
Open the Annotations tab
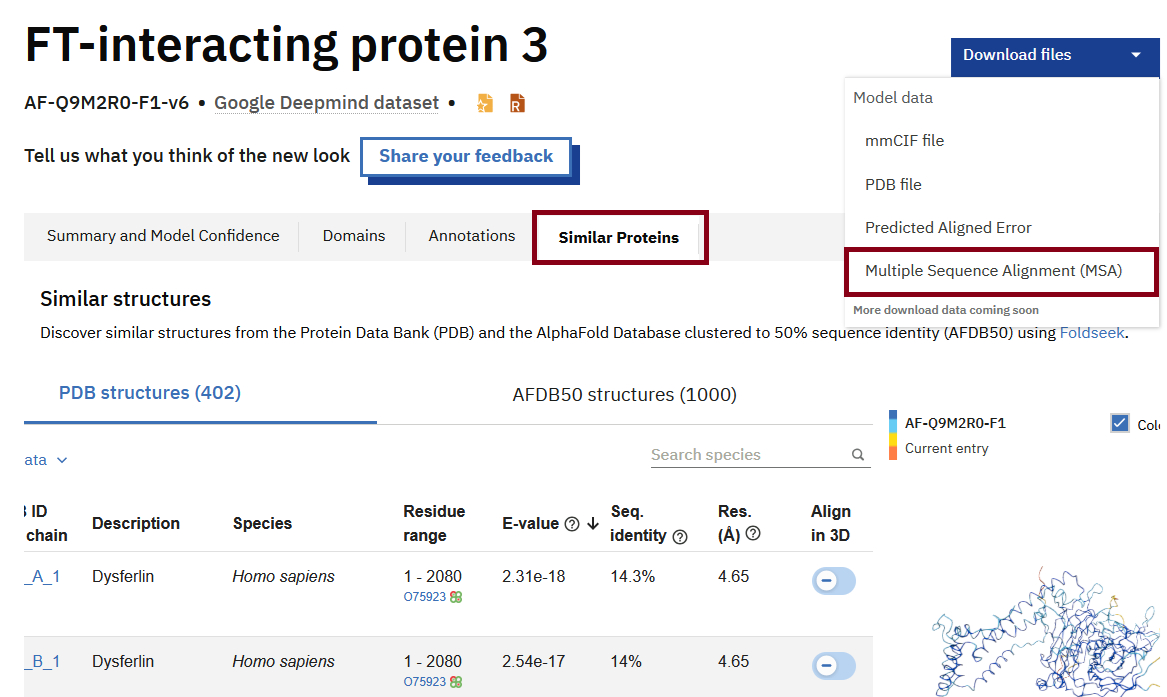(472, 236)
